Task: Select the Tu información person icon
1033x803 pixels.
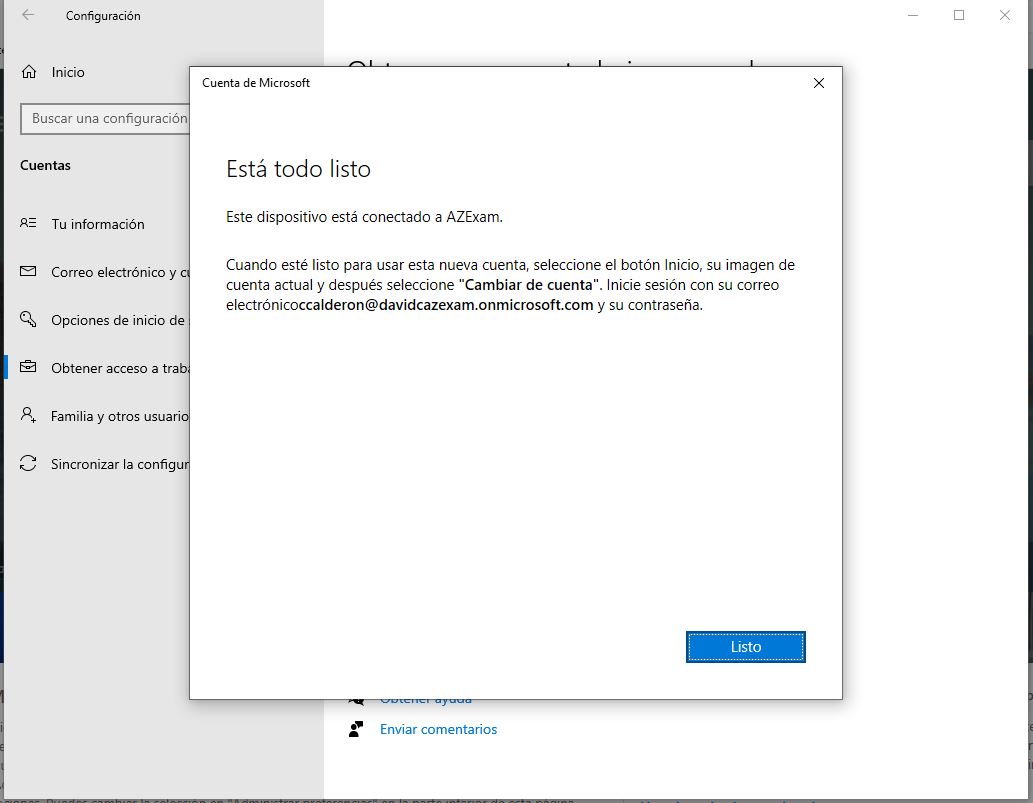Action: pyautogui.click(x=28, y=223)
